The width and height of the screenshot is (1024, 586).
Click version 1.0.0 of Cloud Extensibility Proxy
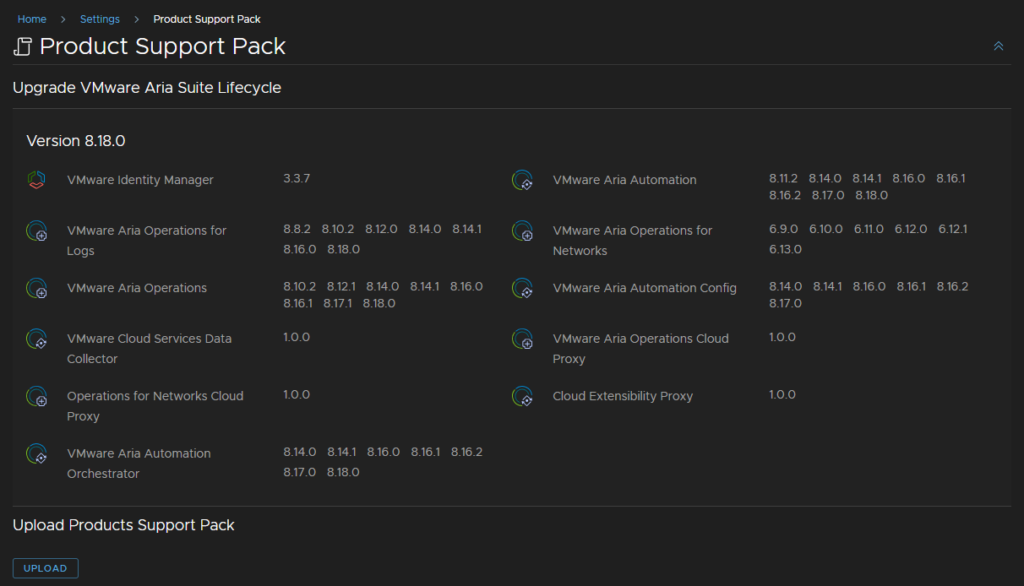click(x=782, y=395)
